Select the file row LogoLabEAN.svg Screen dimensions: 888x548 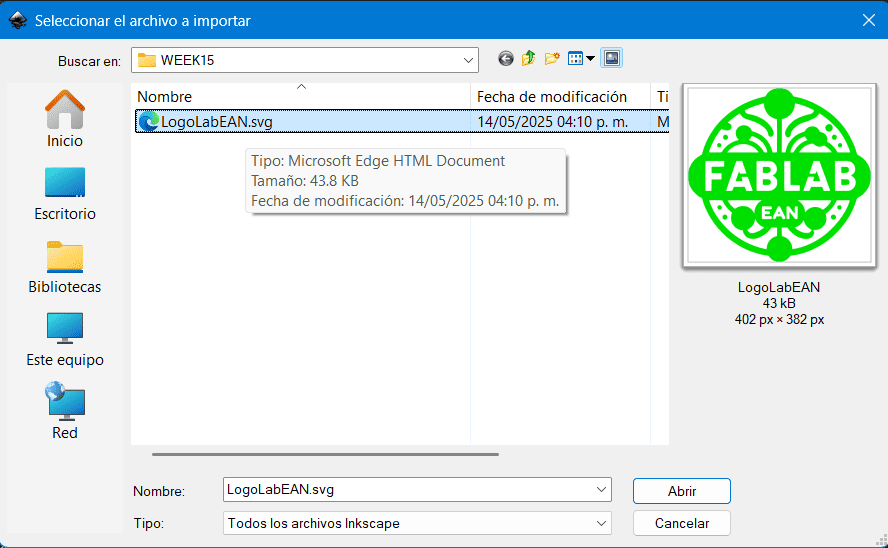[402, 121]
